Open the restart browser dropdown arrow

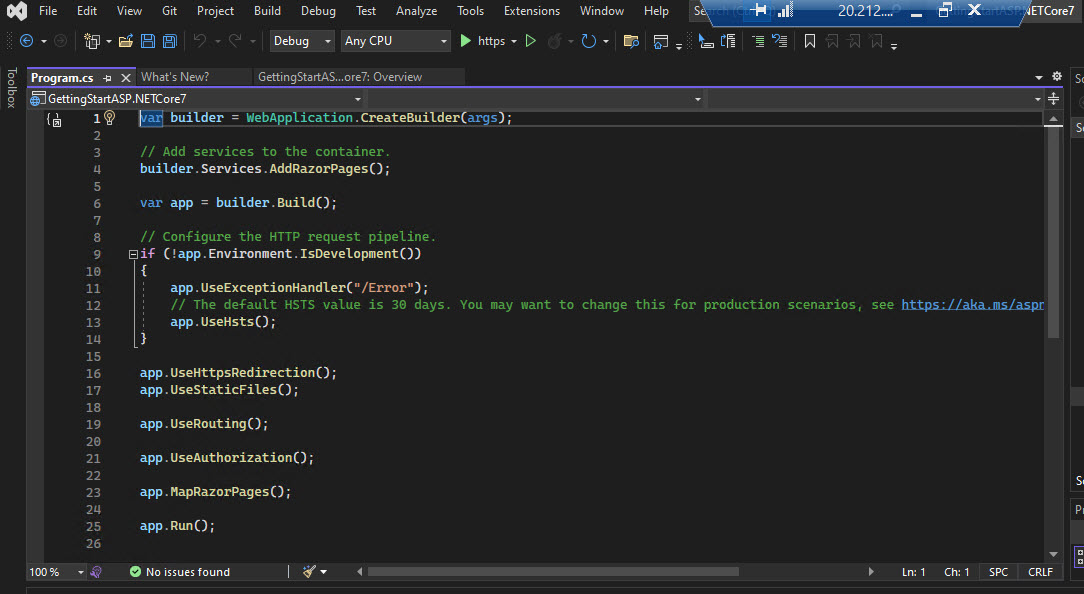pos(606,41)
